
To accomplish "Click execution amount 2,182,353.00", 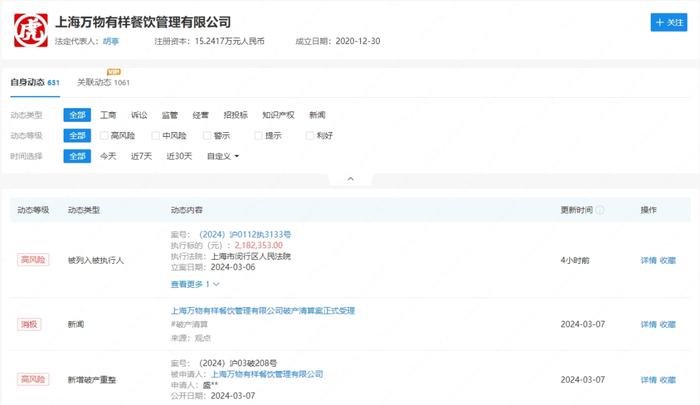I will (x=258, y=245).
